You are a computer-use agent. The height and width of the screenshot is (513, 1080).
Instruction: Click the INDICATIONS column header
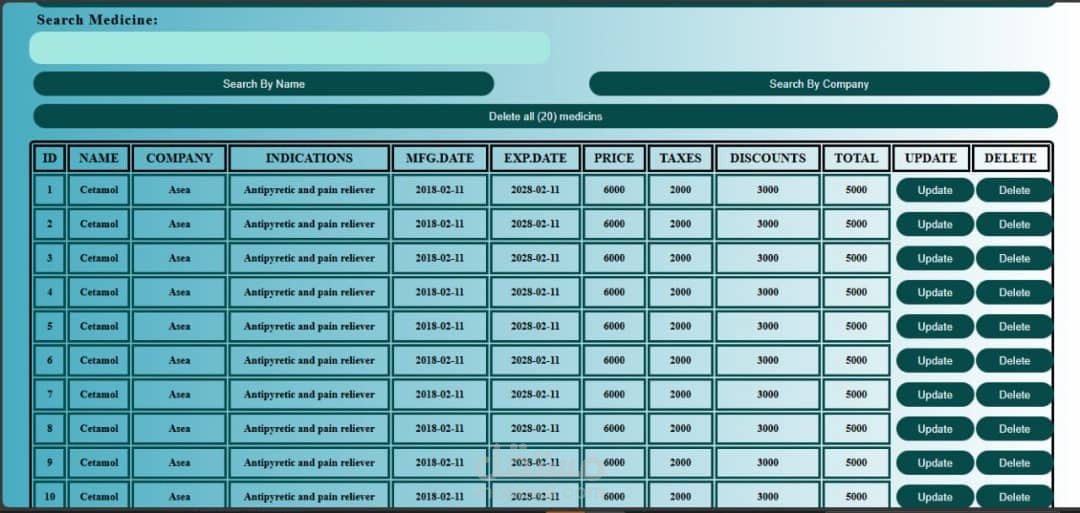point(309,158)
